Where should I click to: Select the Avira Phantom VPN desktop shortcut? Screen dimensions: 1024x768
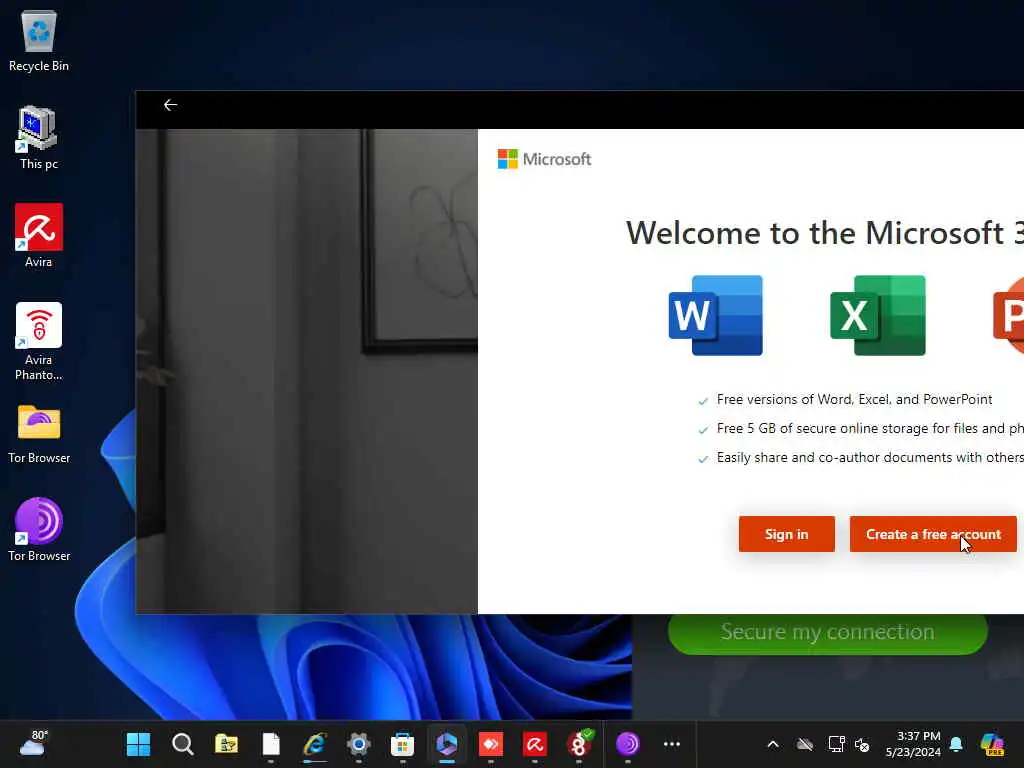pos(39,342)
